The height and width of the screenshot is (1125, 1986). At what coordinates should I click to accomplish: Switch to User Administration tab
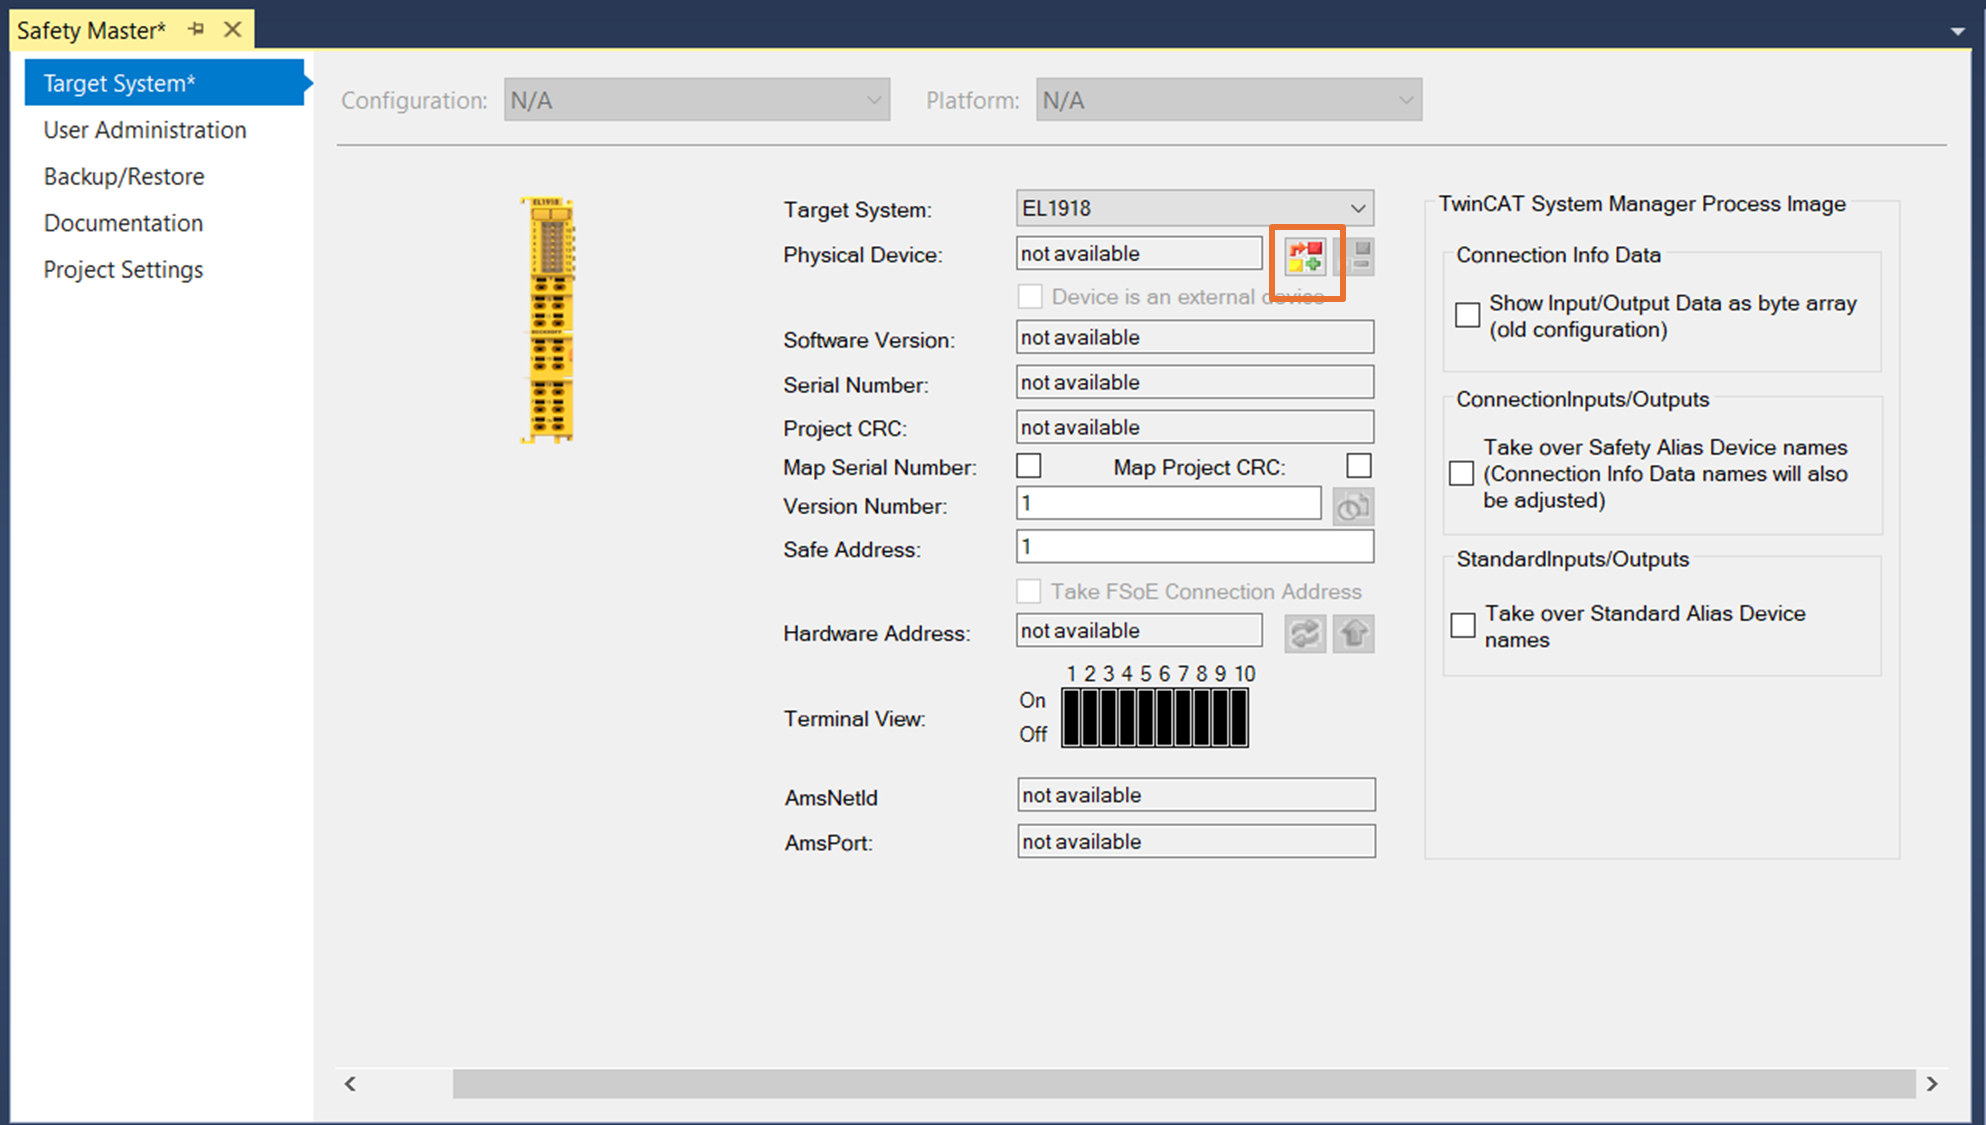[x=145, y=130]
